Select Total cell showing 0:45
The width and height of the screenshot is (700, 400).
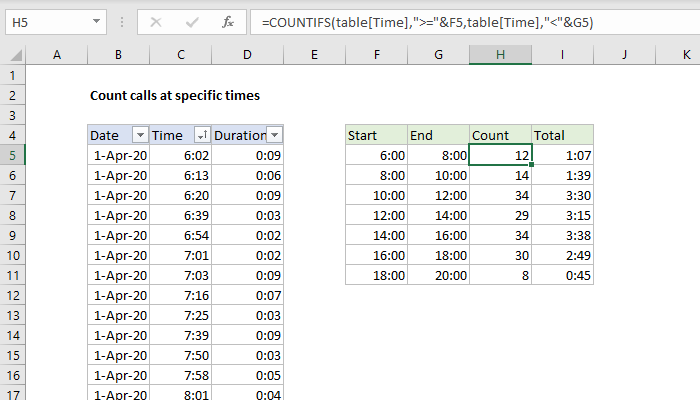pyautogui.click(x=562, y=275)
